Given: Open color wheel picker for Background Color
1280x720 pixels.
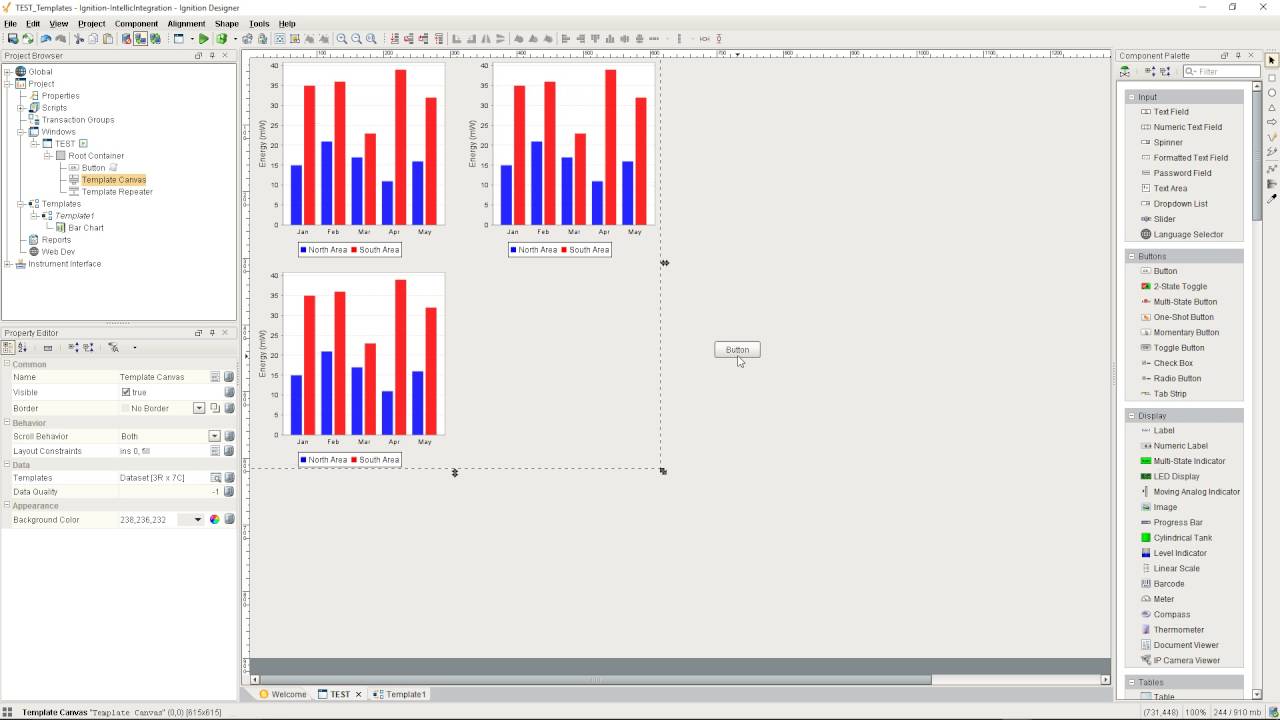Looking at the screenshot, I should (214, 520).
